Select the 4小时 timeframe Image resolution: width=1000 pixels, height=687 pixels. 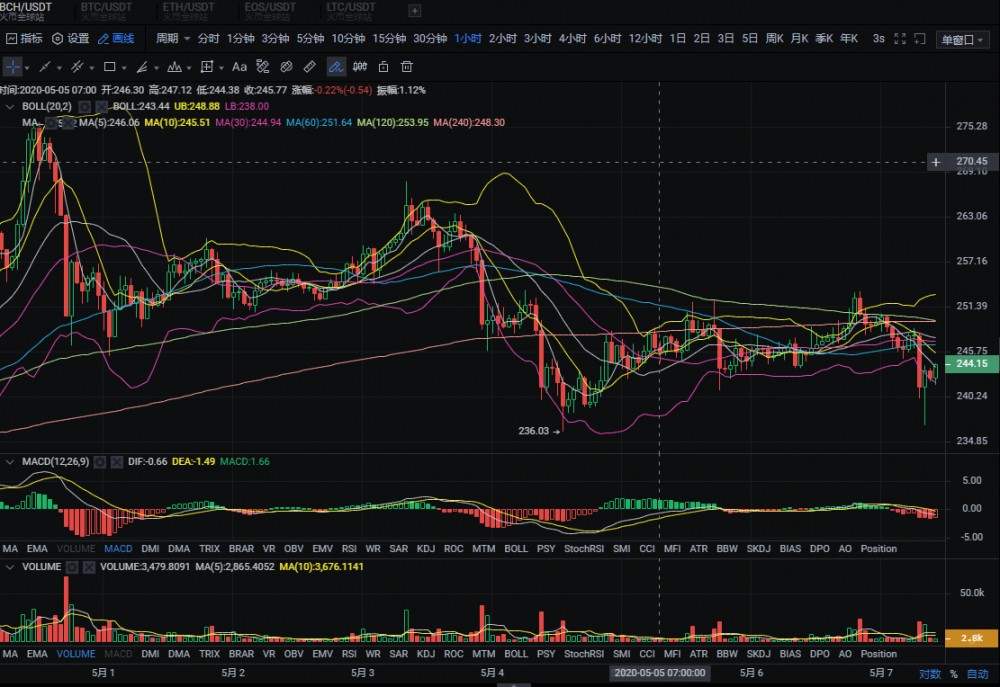click(x=572, y=39)
